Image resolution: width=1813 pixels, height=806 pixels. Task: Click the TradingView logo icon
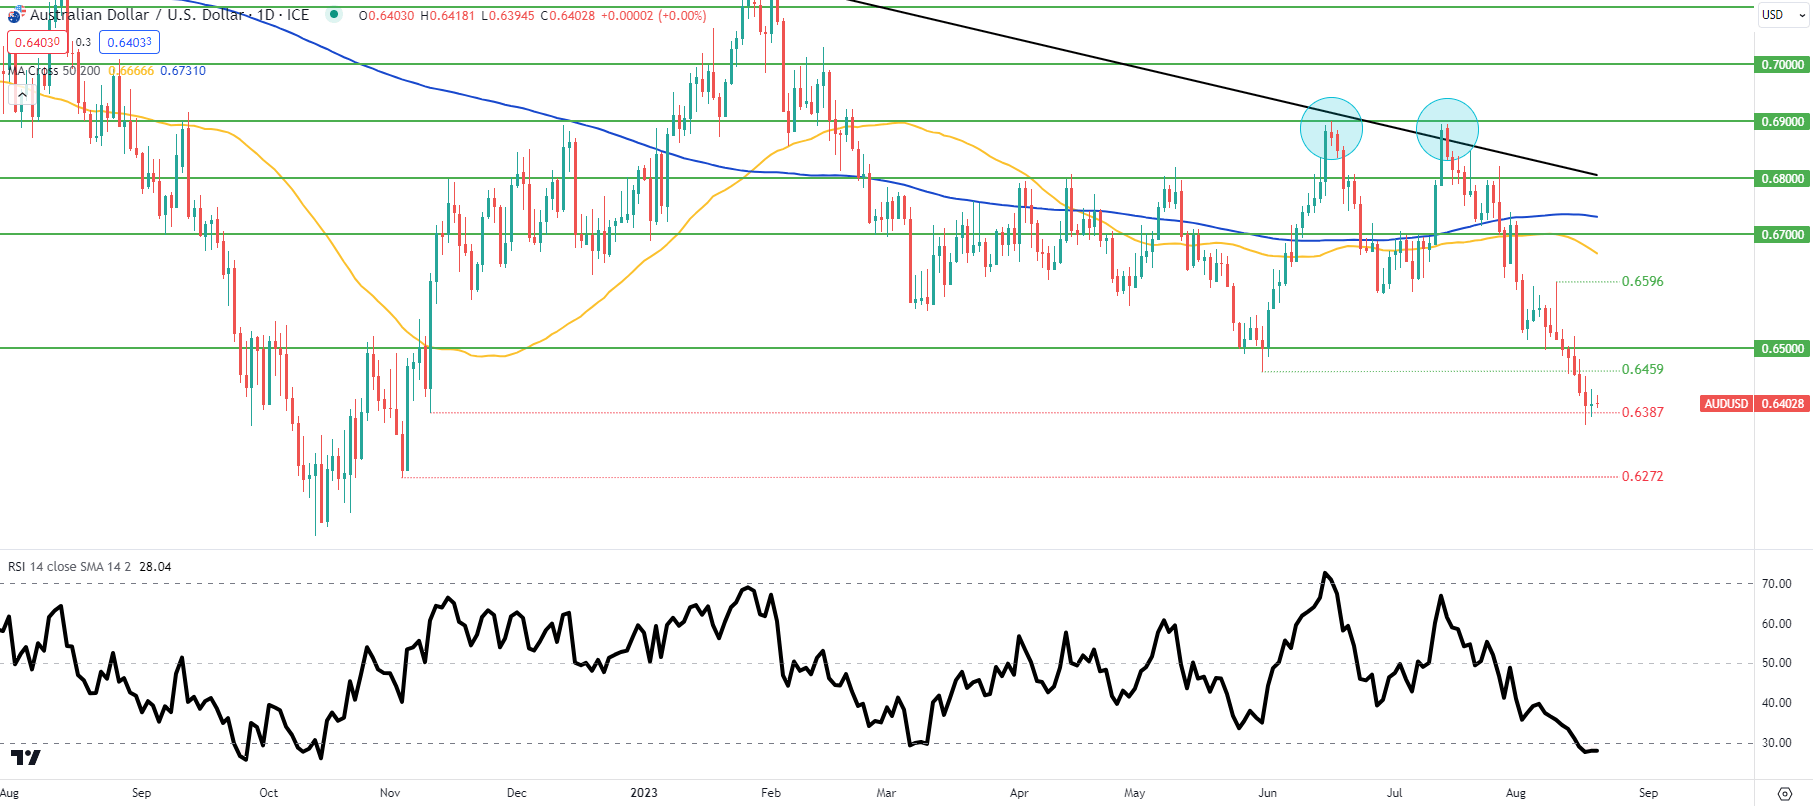point(25,758)
